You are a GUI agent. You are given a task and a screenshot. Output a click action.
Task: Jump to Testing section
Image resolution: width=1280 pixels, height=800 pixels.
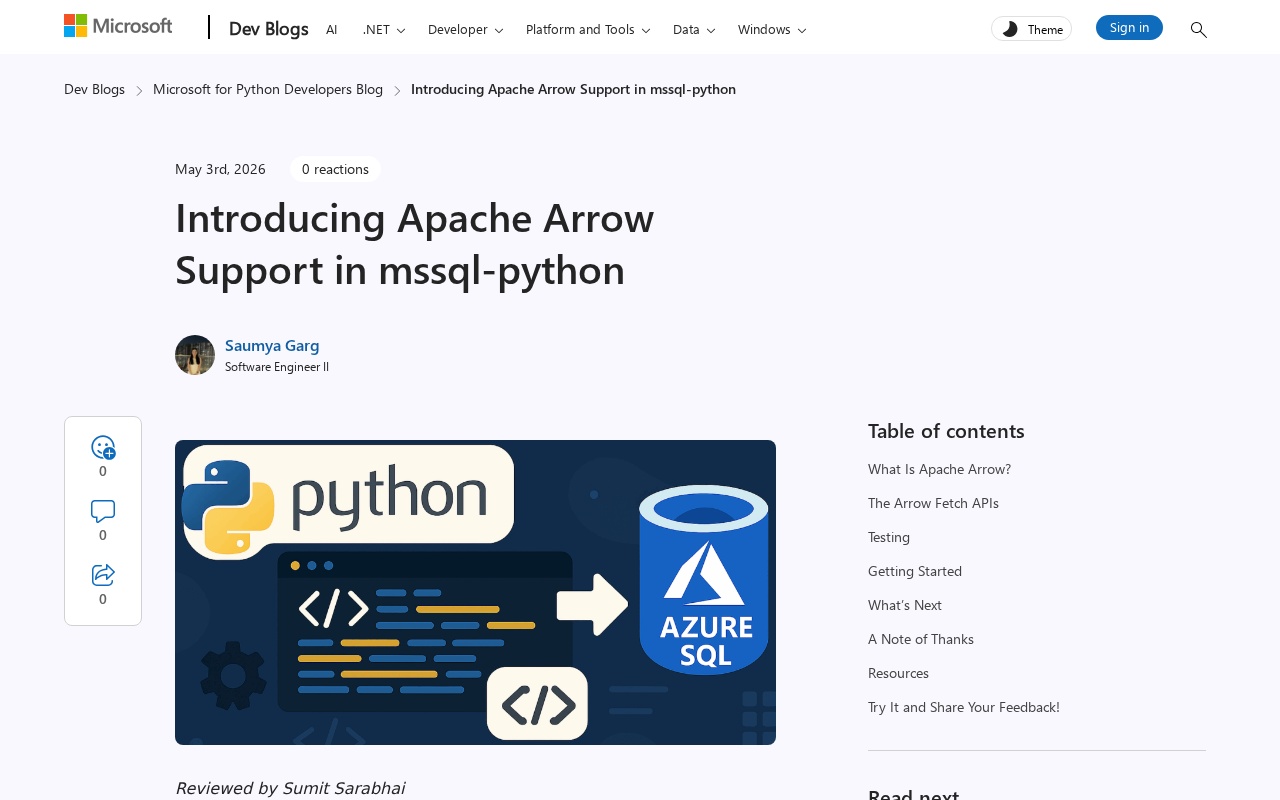point(889,537)
